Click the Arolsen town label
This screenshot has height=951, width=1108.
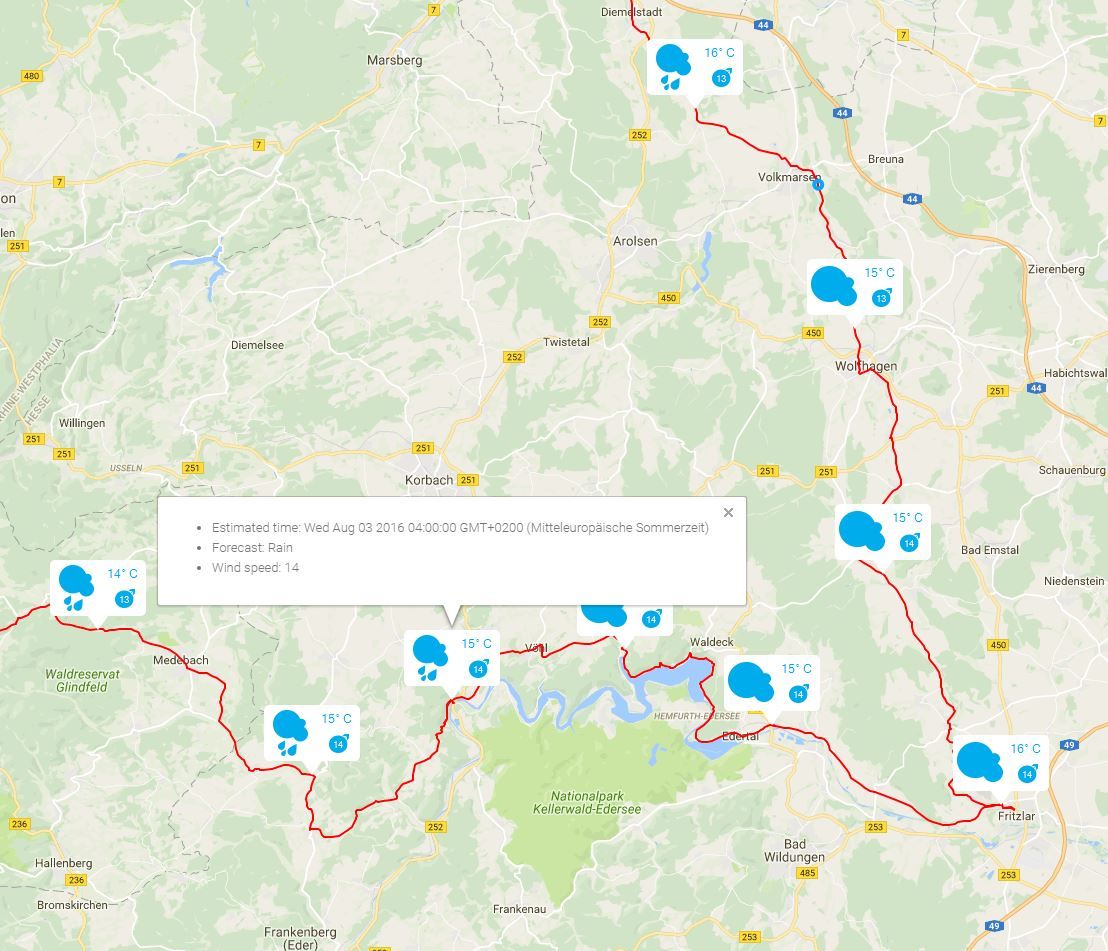click(635, 241)
